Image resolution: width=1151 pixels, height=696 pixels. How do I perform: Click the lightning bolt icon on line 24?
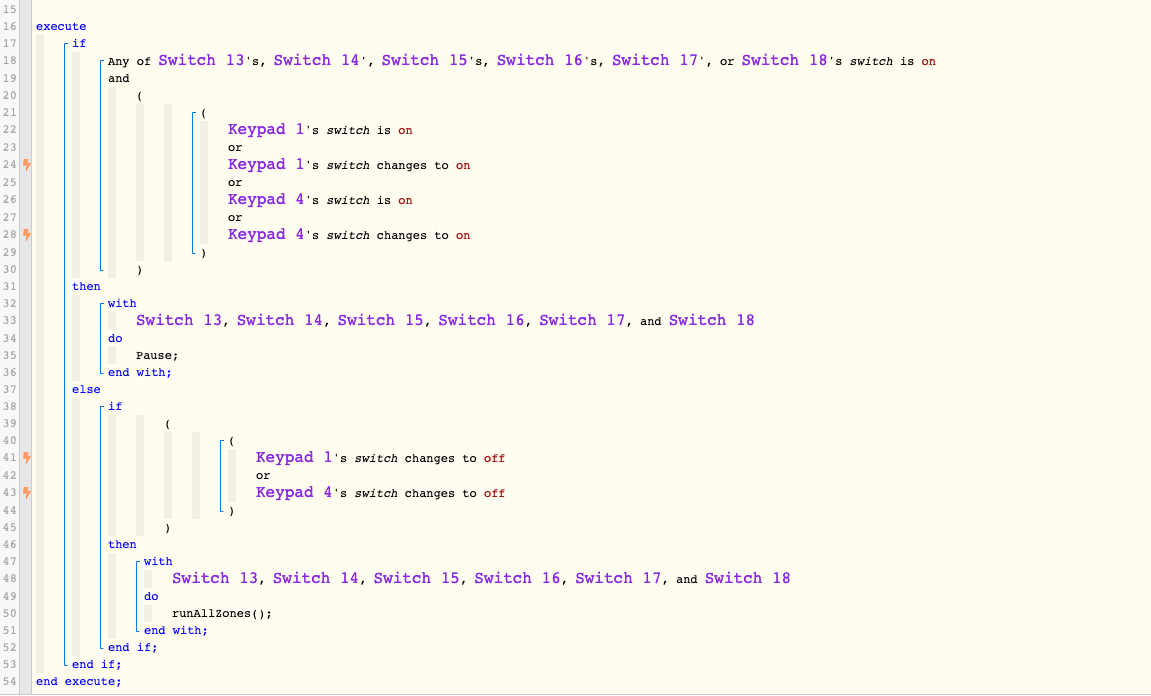pos(26,164)
